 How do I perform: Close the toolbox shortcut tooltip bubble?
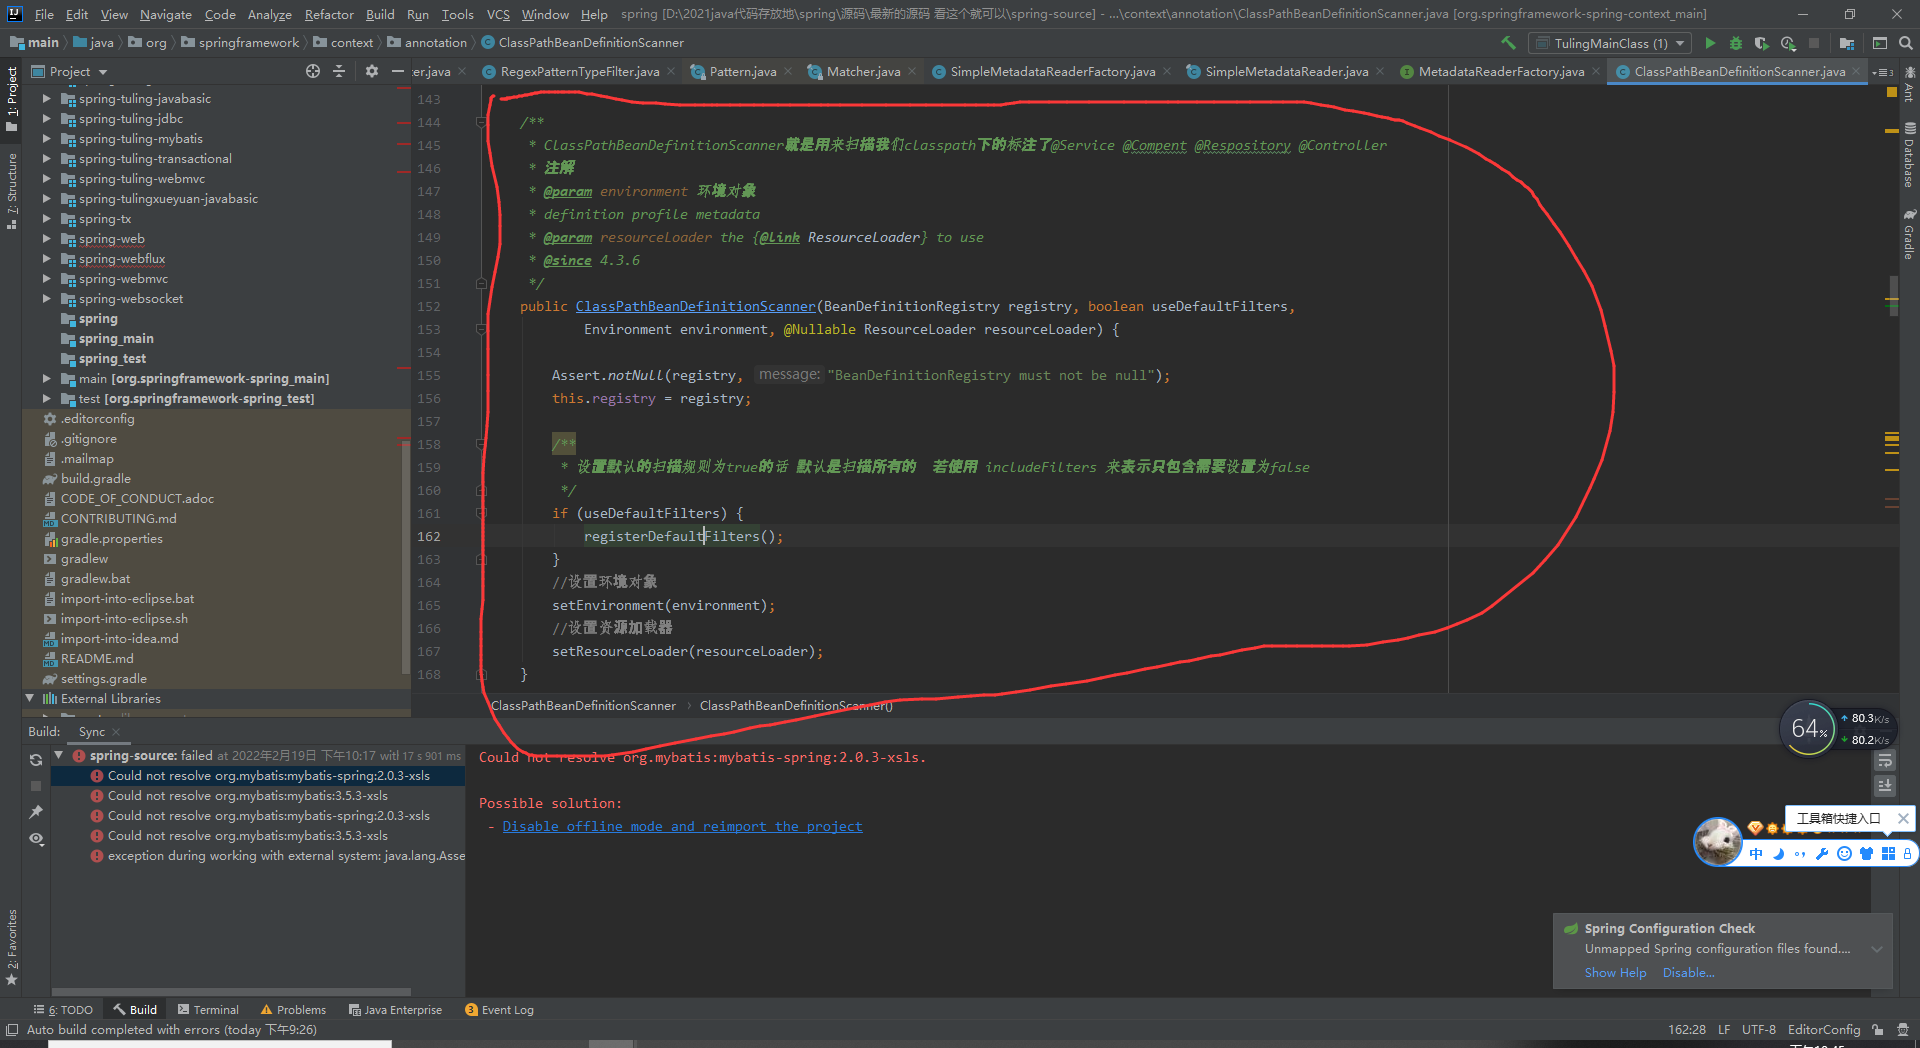(x=1903, y=818)
